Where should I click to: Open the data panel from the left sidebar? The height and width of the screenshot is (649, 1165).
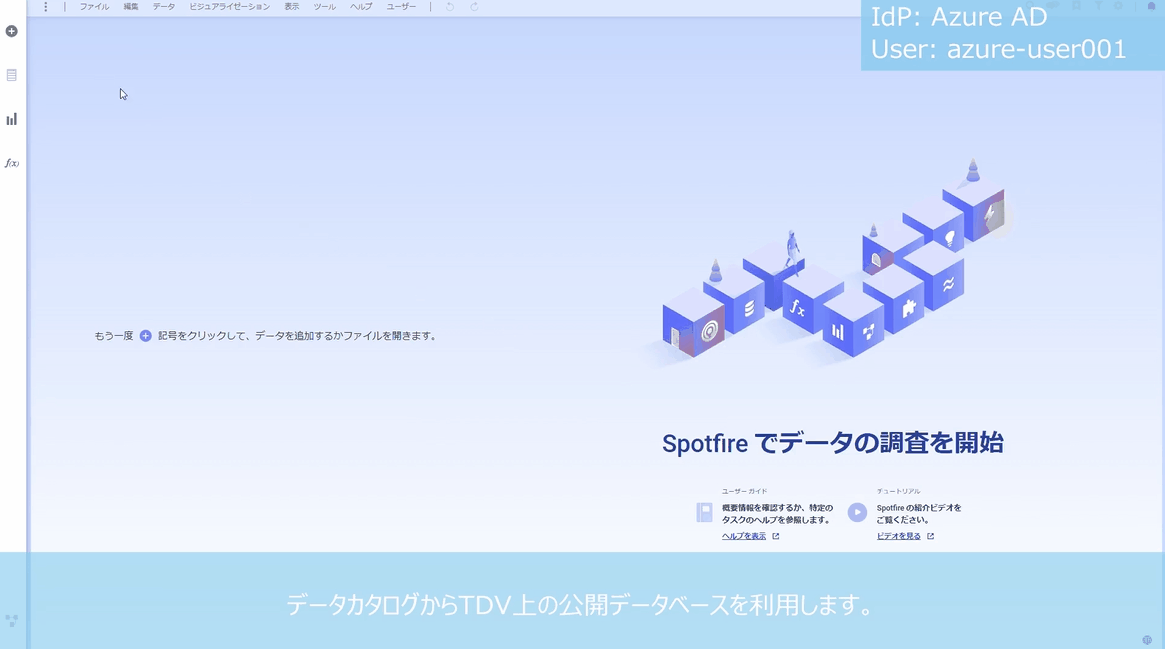11,74
